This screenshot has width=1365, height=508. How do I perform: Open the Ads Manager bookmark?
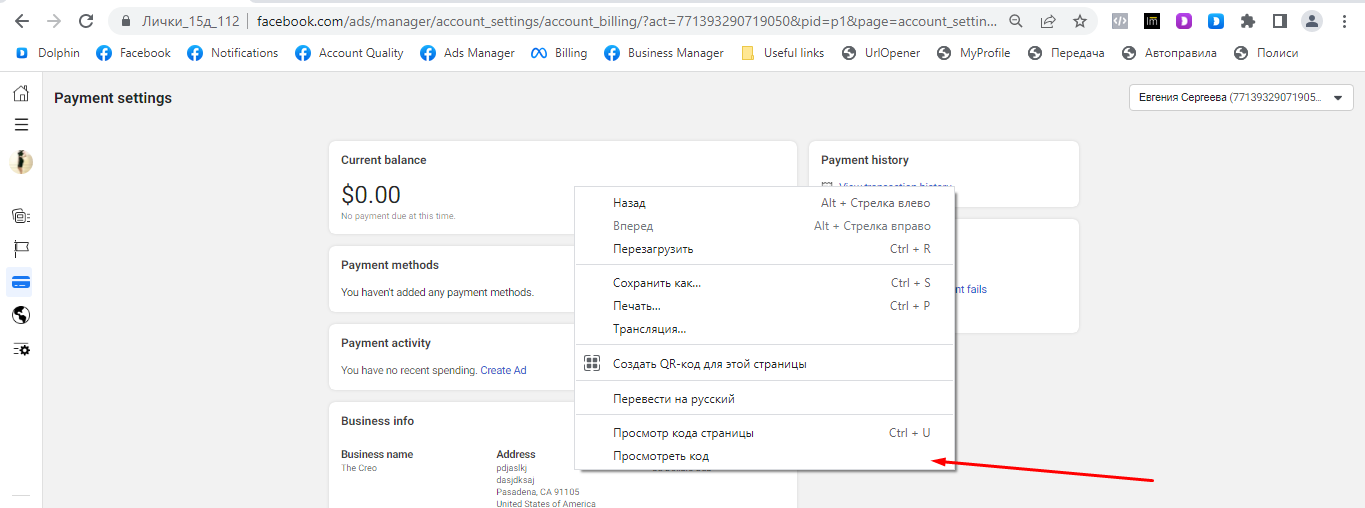coord(468,53)
